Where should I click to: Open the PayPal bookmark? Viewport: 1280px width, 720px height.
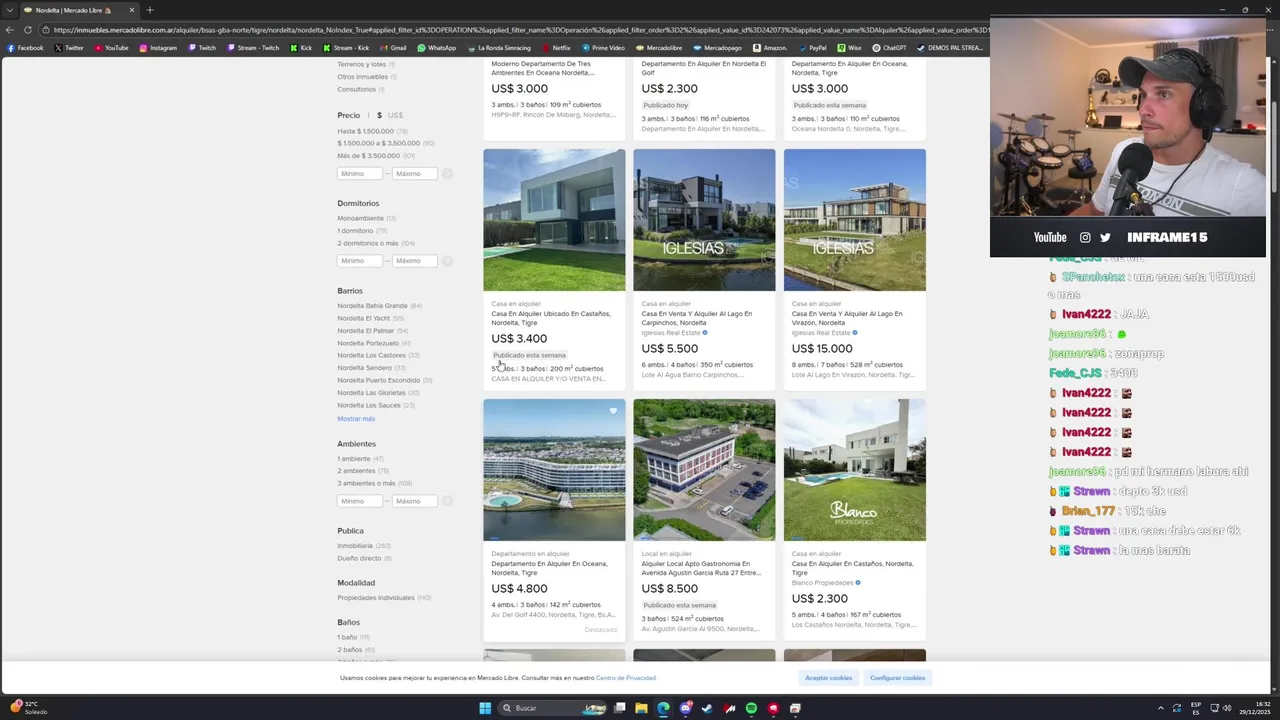click(812, 48)
